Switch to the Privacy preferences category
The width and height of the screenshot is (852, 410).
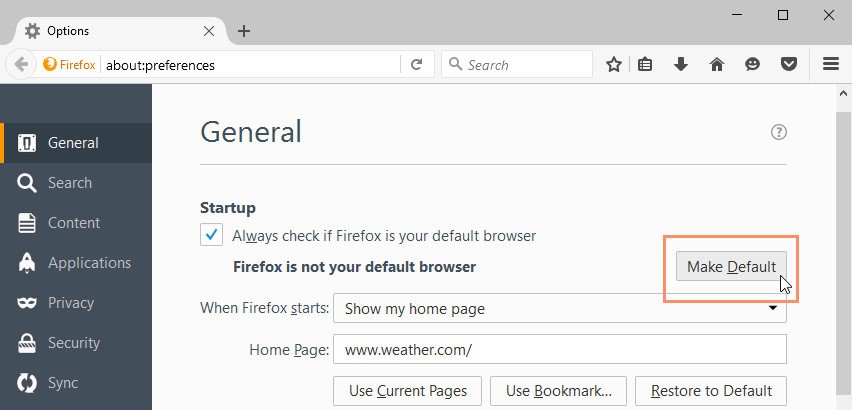(70, 303)
